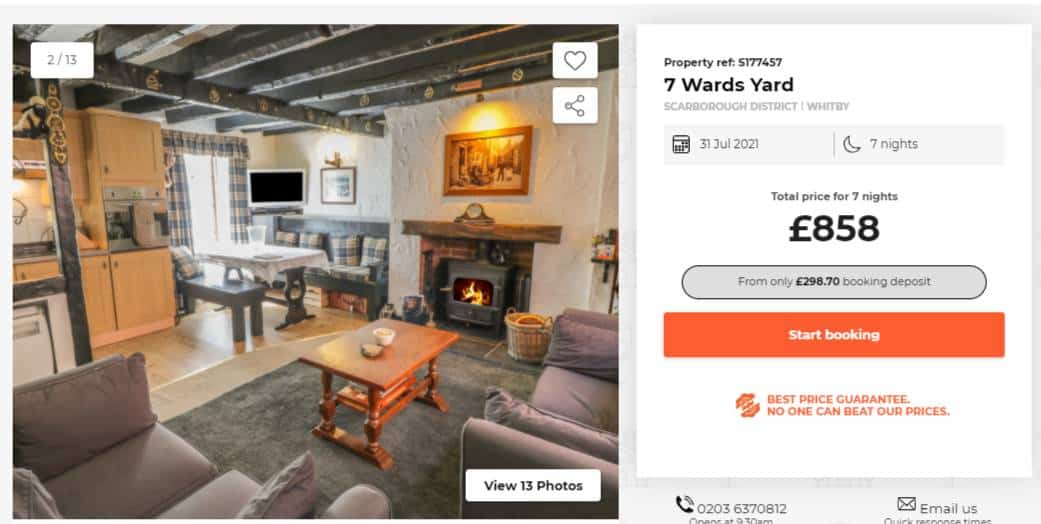
Task: Click the envelope email icon
Action: [906, 503]
